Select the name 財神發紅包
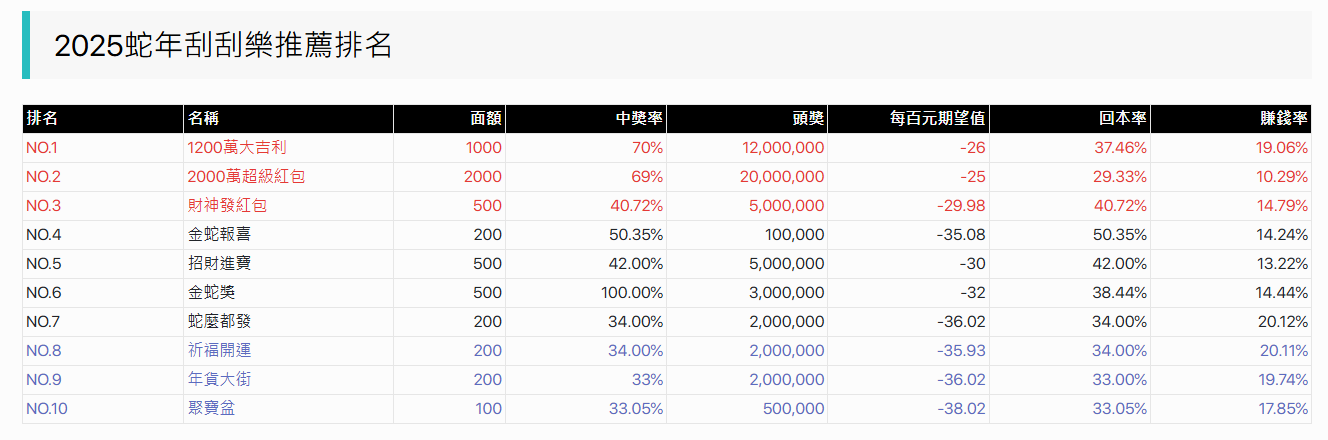This screenshot has height=440, width=1328. click(x=227, y=206)
